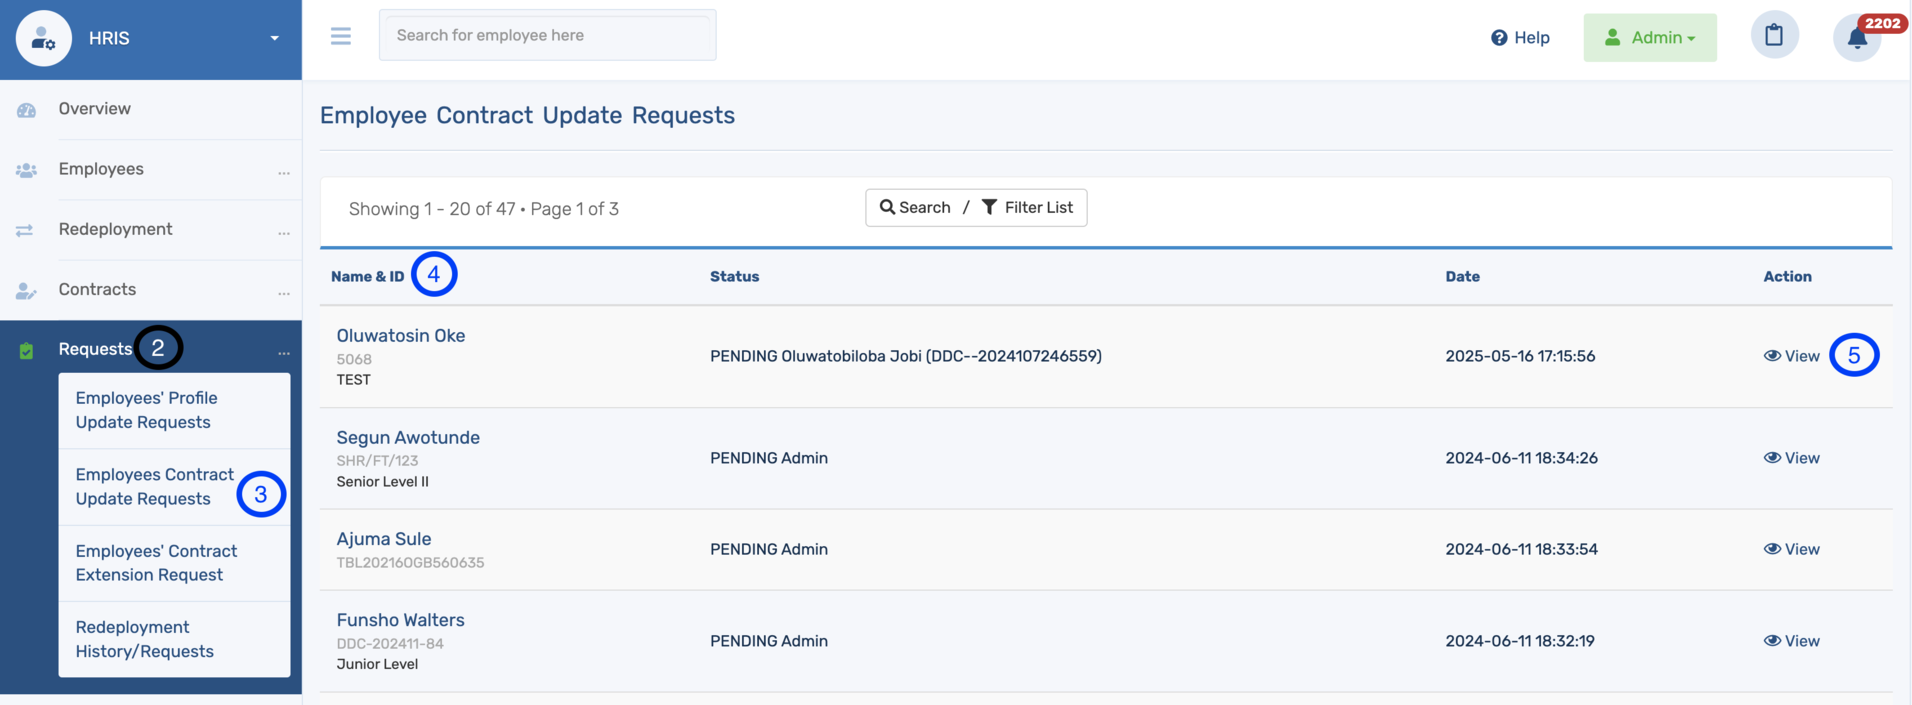Click the employee search field
The width and height of the screenshot is (1912, 705).
click(x=547, y=35)
